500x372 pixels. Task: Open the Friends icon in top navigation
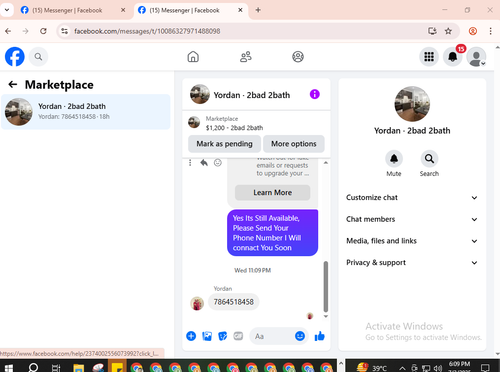click(246, 57)
